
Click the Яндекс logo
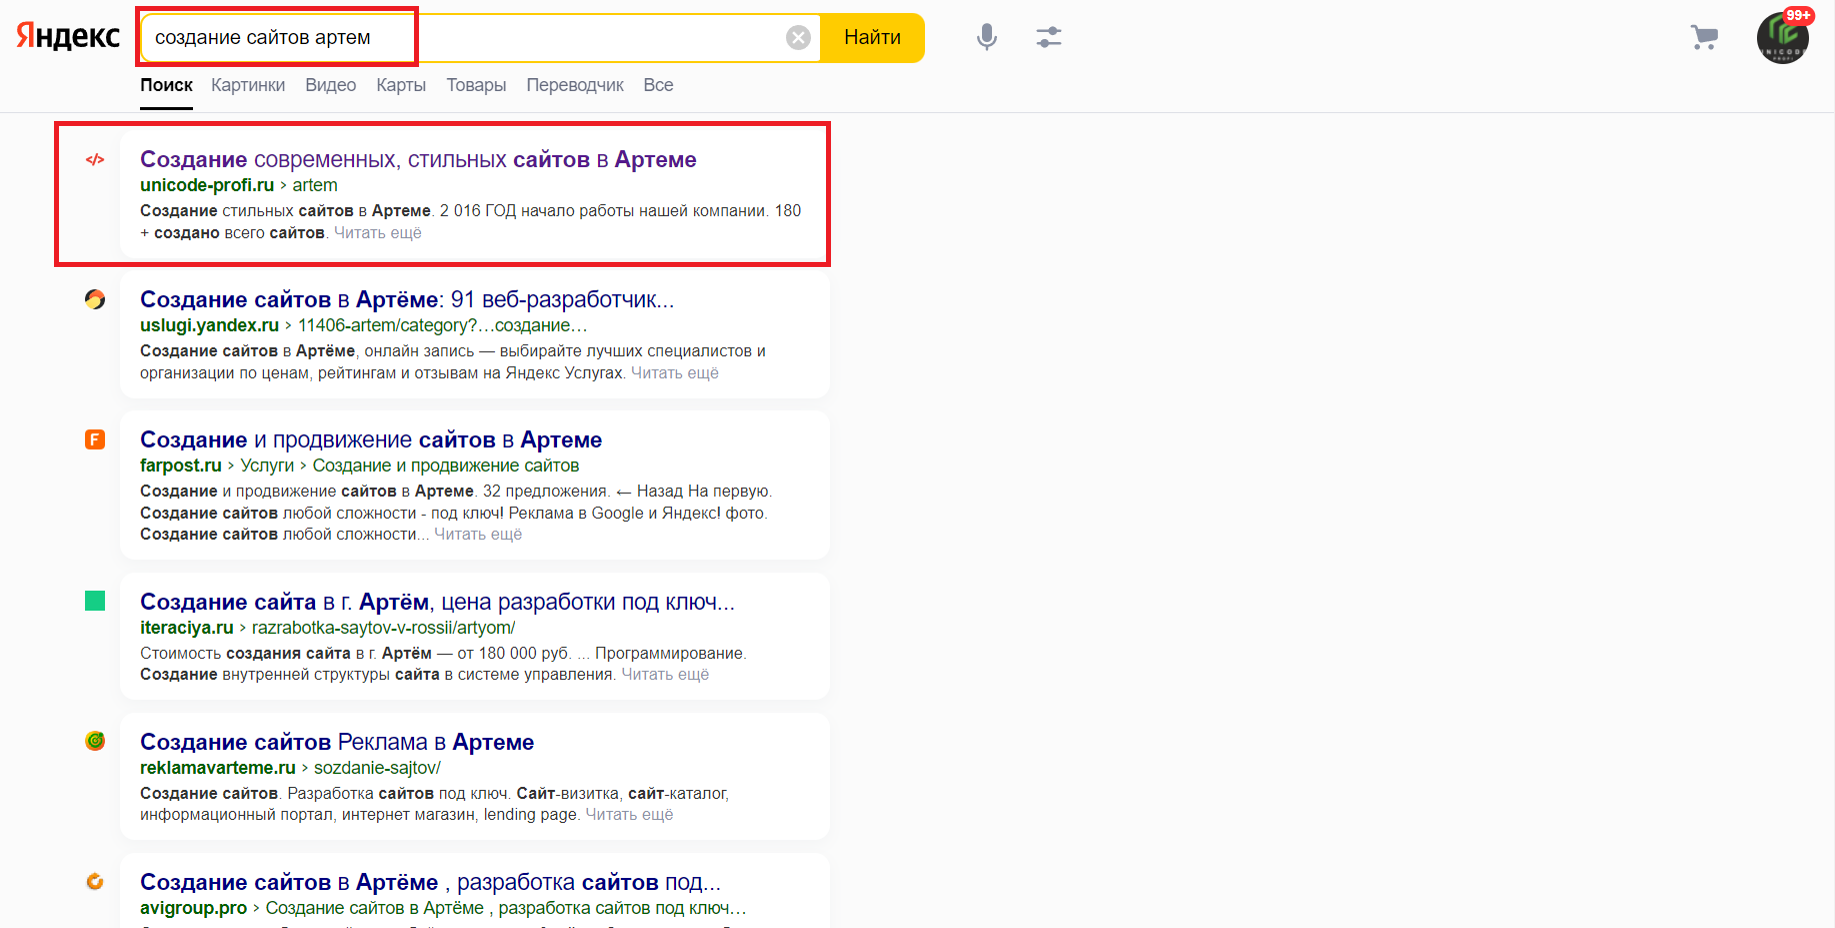[68, 36]
